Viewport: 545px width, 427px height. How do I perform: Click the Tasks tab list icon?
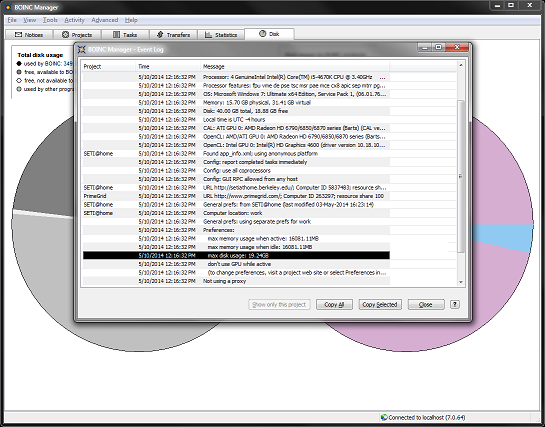[x=116, y=34]
